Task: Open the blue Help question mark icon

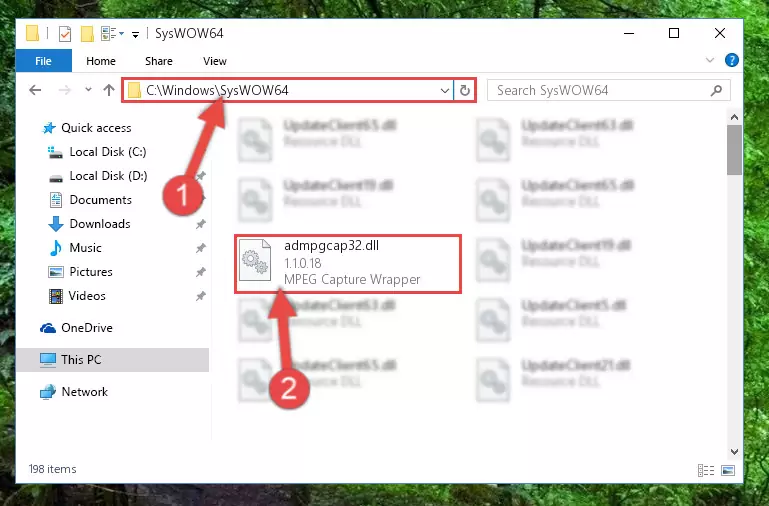Action: pyautogui.click(x=732, y=60)
